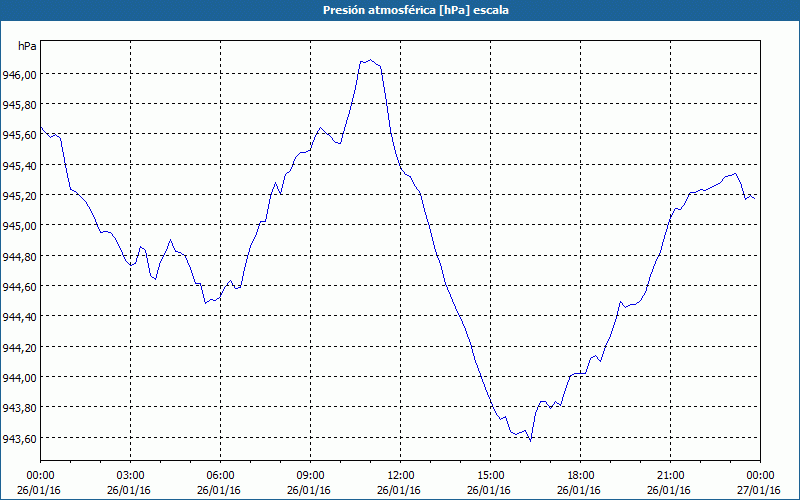Select the 945,00 y-axis value

[19, 226]
